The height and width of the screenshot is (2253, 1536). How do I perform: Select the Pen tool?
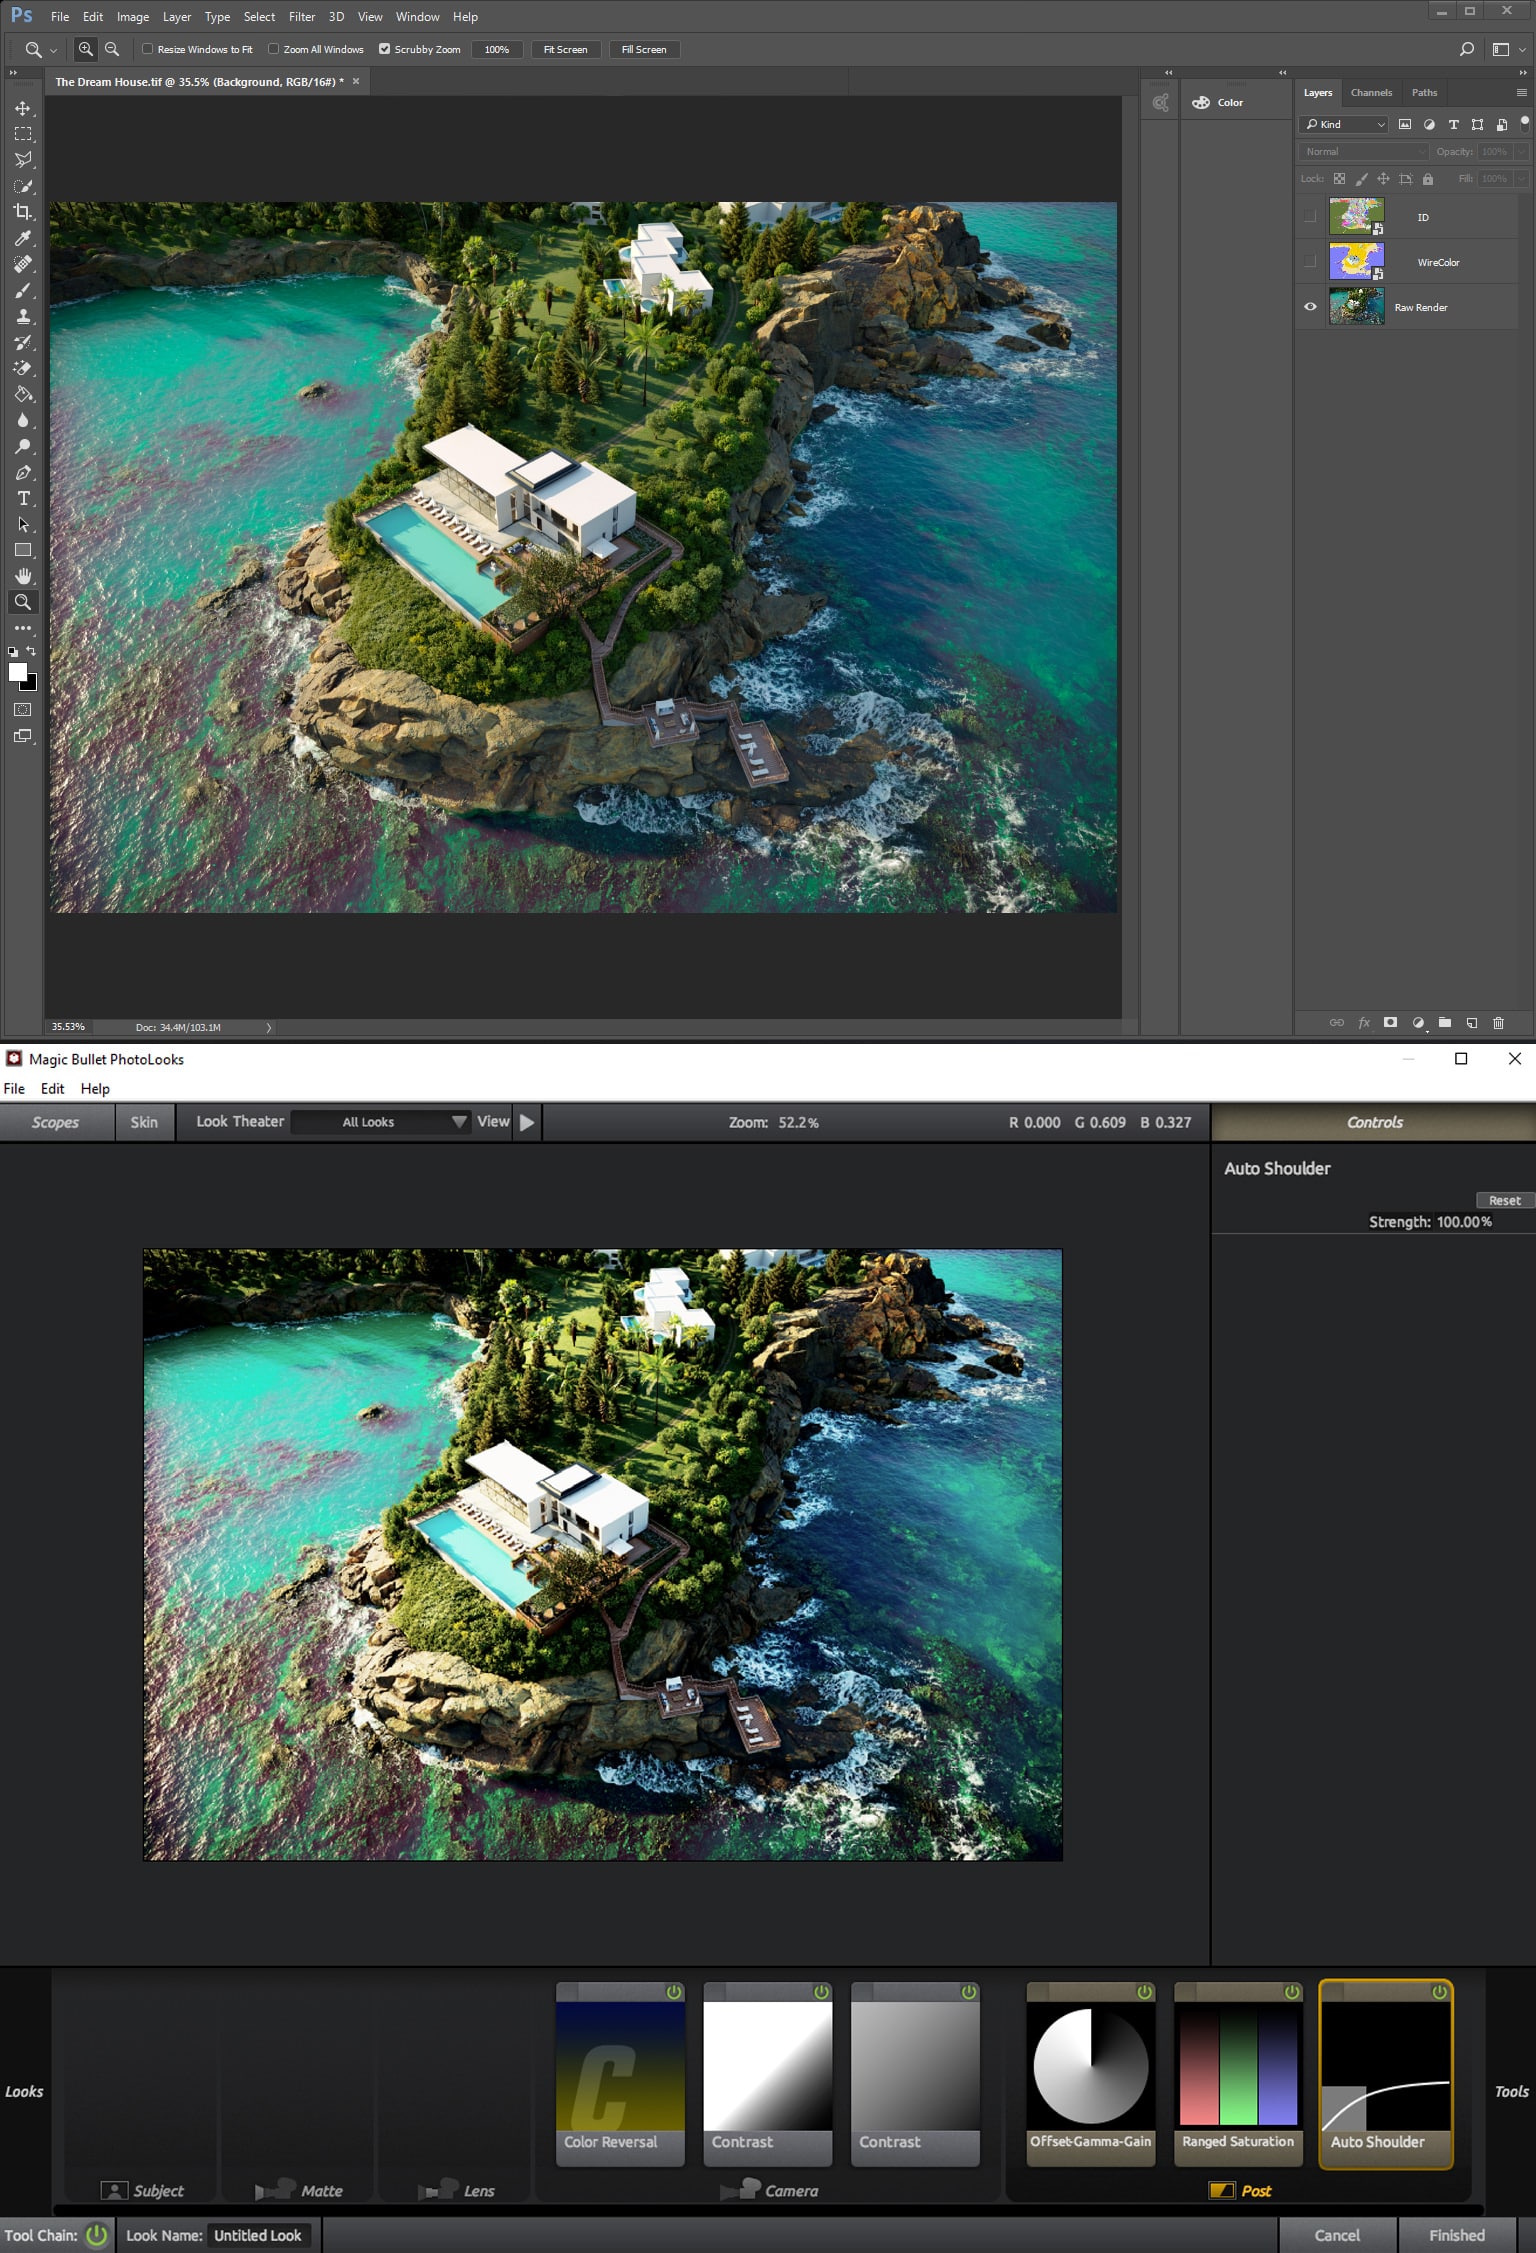pos(23,472)
